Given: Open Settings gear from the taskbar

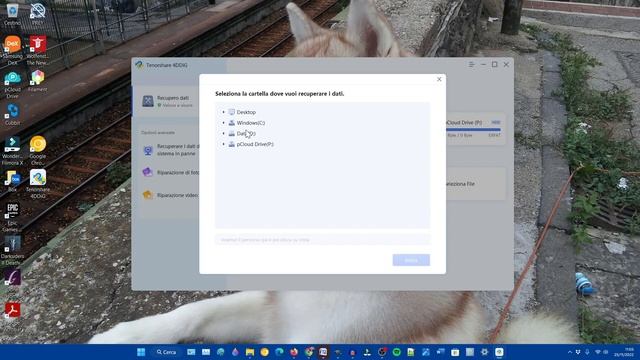Looking at the screenshot, I should [x=484, y=352].
